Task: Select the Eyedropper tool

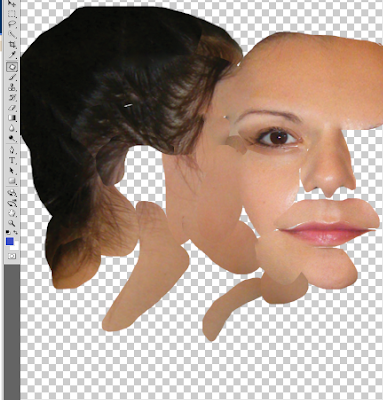Action: pyautogui.click(x=12, y=54)
